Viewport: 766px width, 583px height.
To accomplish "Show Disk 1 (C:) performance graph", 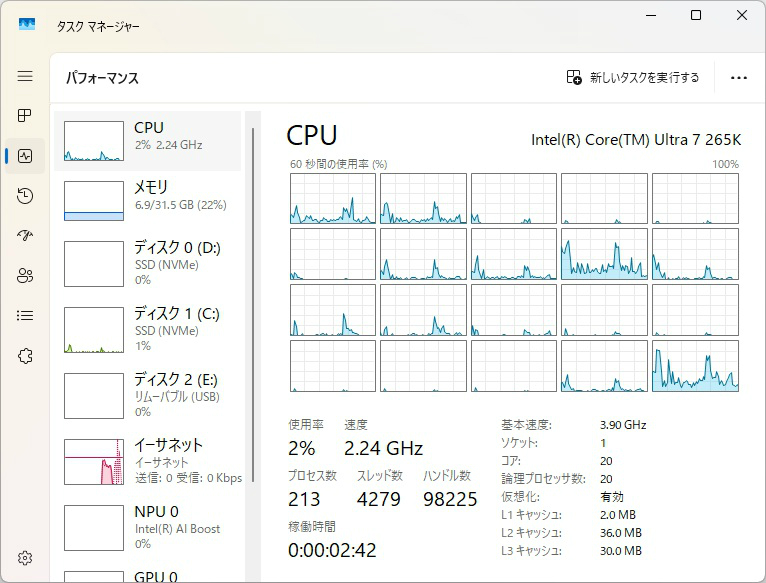I will point(150,329).
